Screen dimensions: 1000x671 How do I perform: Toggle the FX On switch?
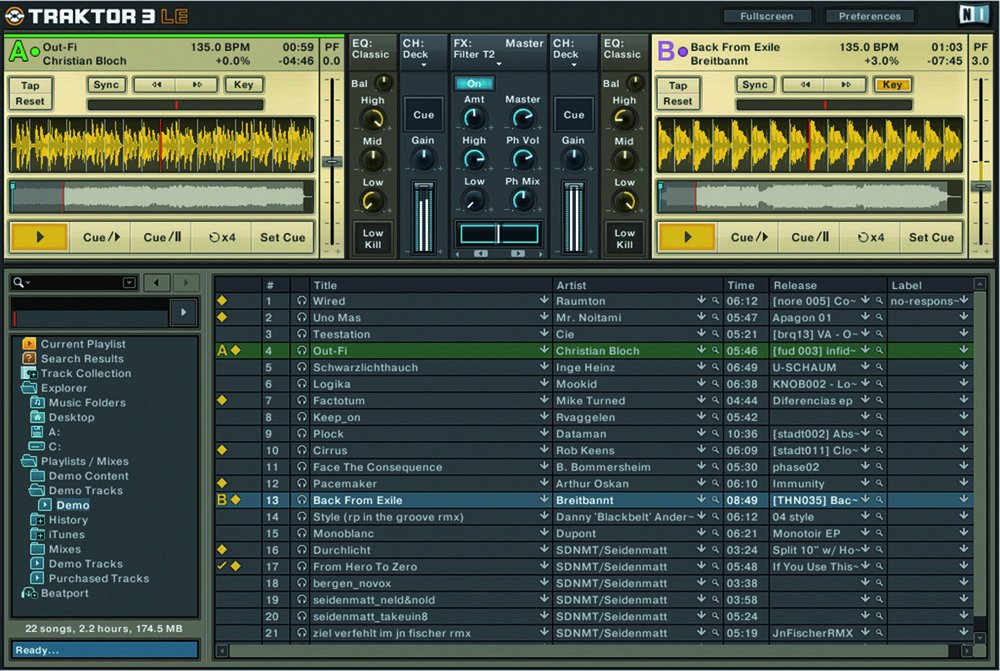474,84
